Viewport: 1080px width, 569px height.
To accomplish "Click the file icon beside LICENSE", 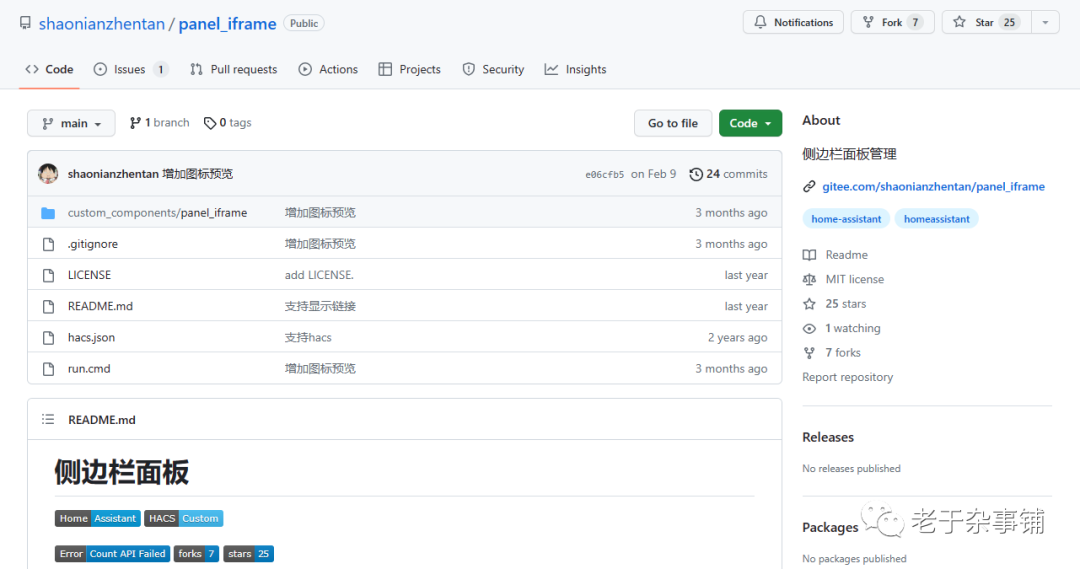I will 48,275.
